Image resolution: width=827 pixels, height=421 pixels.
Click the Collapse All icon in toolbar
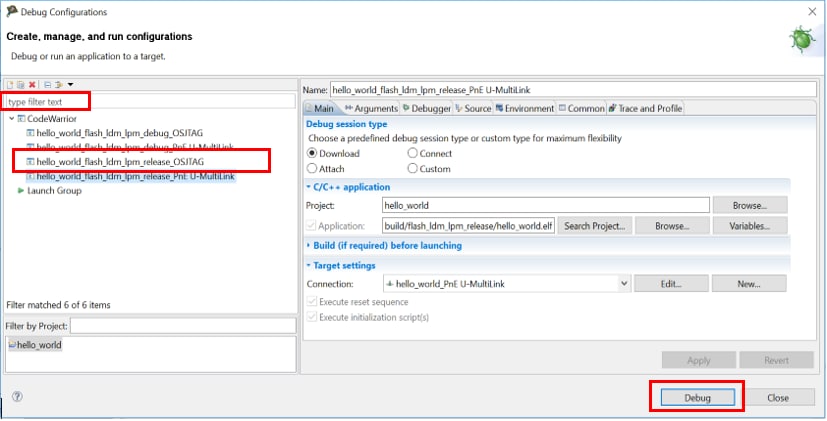[x=47, y=84]
